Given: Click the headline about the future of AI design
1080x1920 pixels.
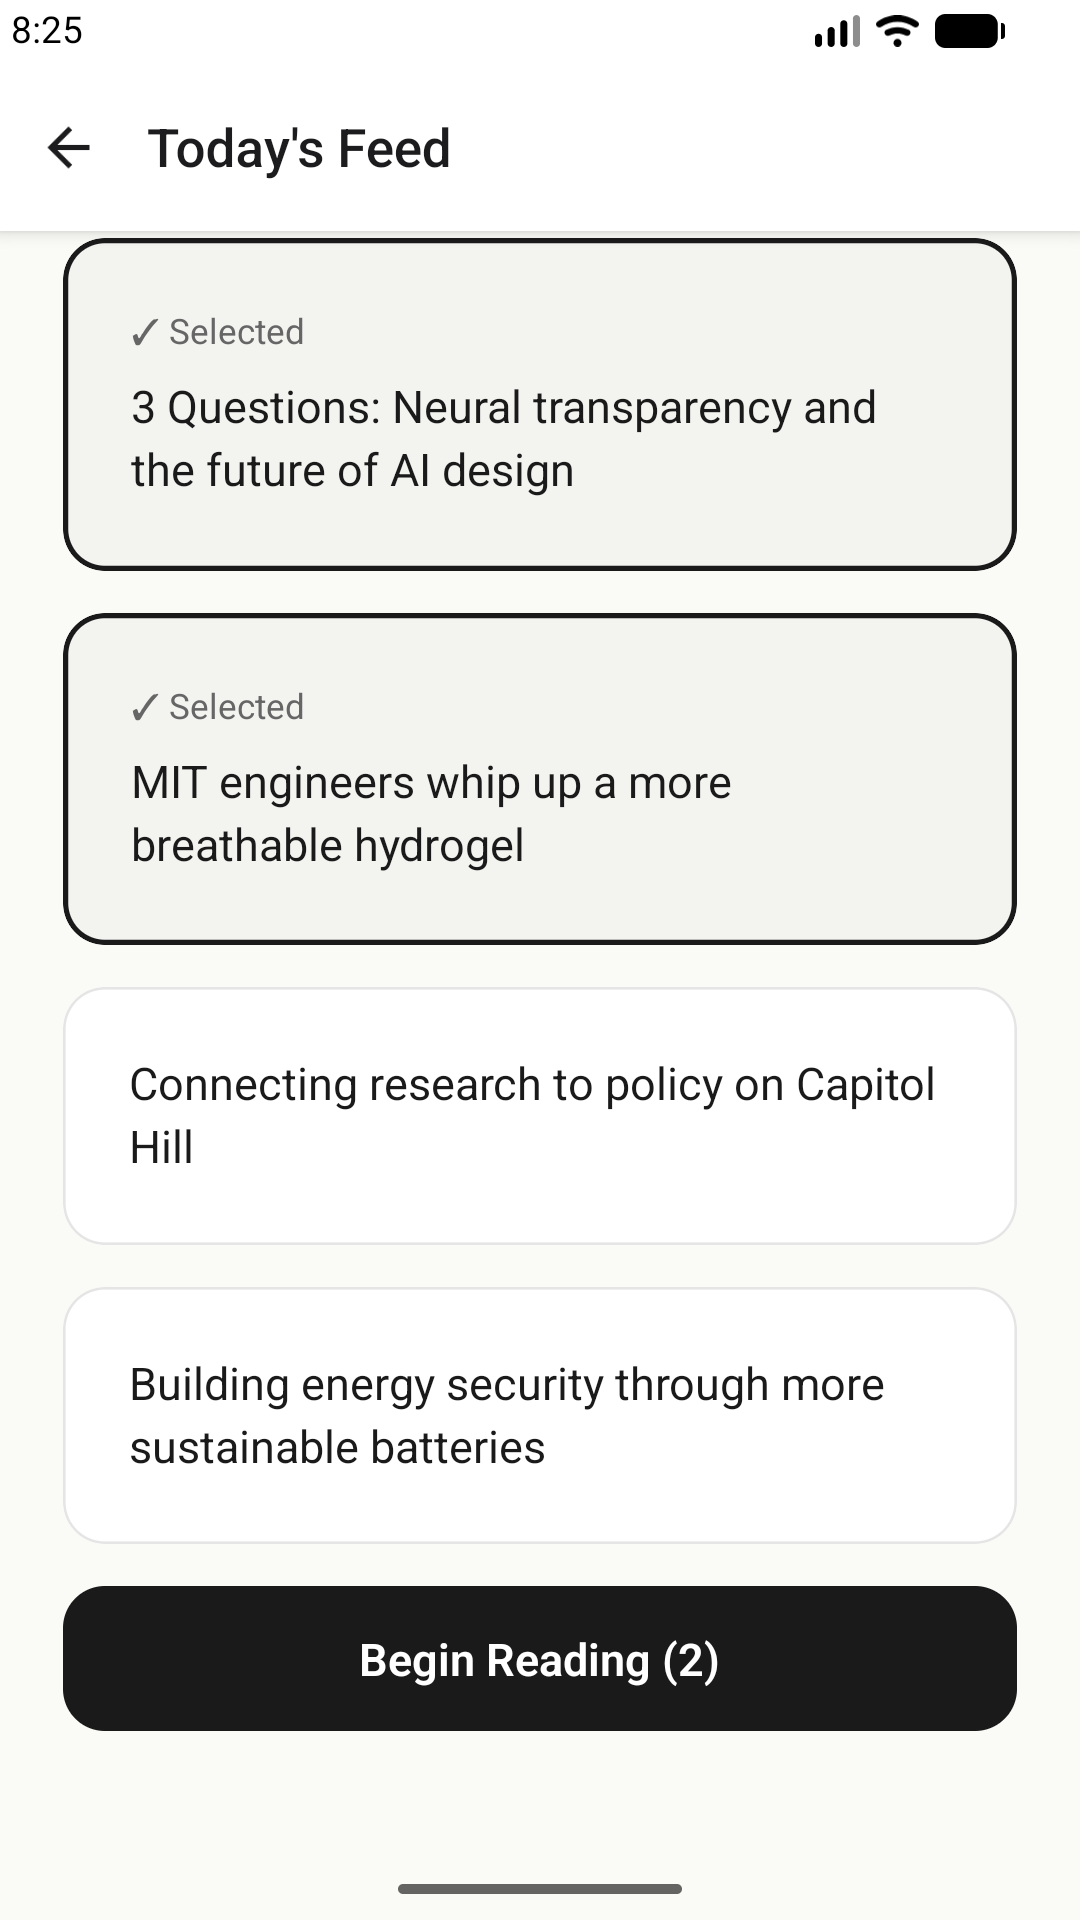Looking at the screenshot, I should coord(503,439).
